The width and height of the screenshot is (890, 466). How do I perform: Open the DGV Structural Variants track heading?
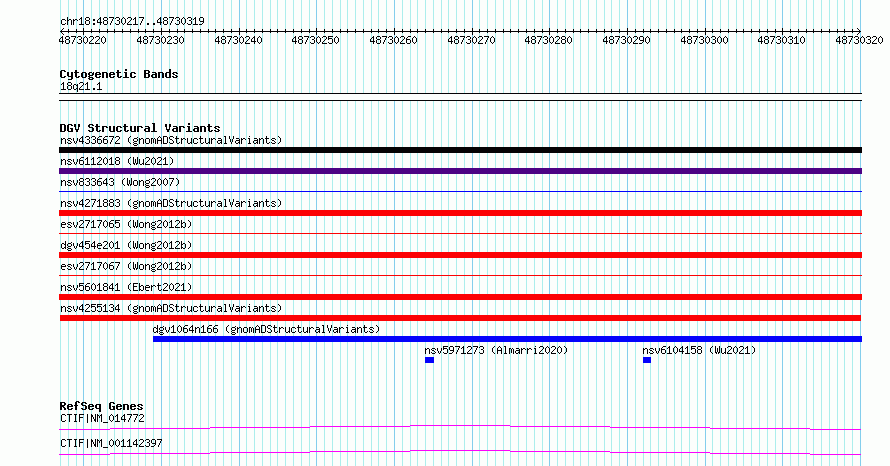click(x=140, y=128)
